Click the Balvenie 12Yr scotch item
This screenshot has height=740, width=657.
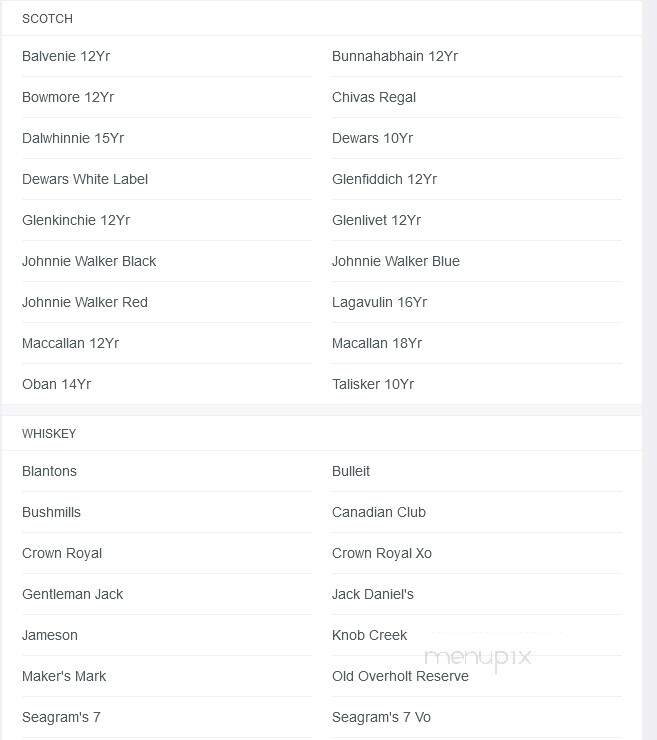(66, 56)
